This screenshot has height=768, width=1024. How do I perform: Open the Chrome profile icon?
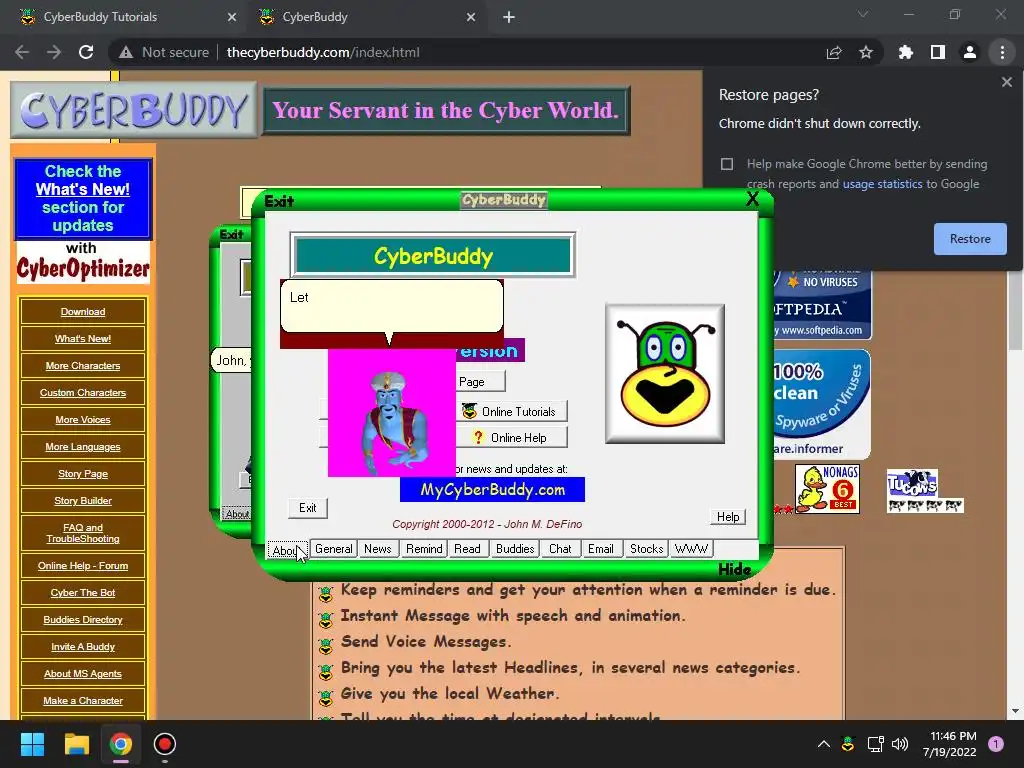pos(970,52)
